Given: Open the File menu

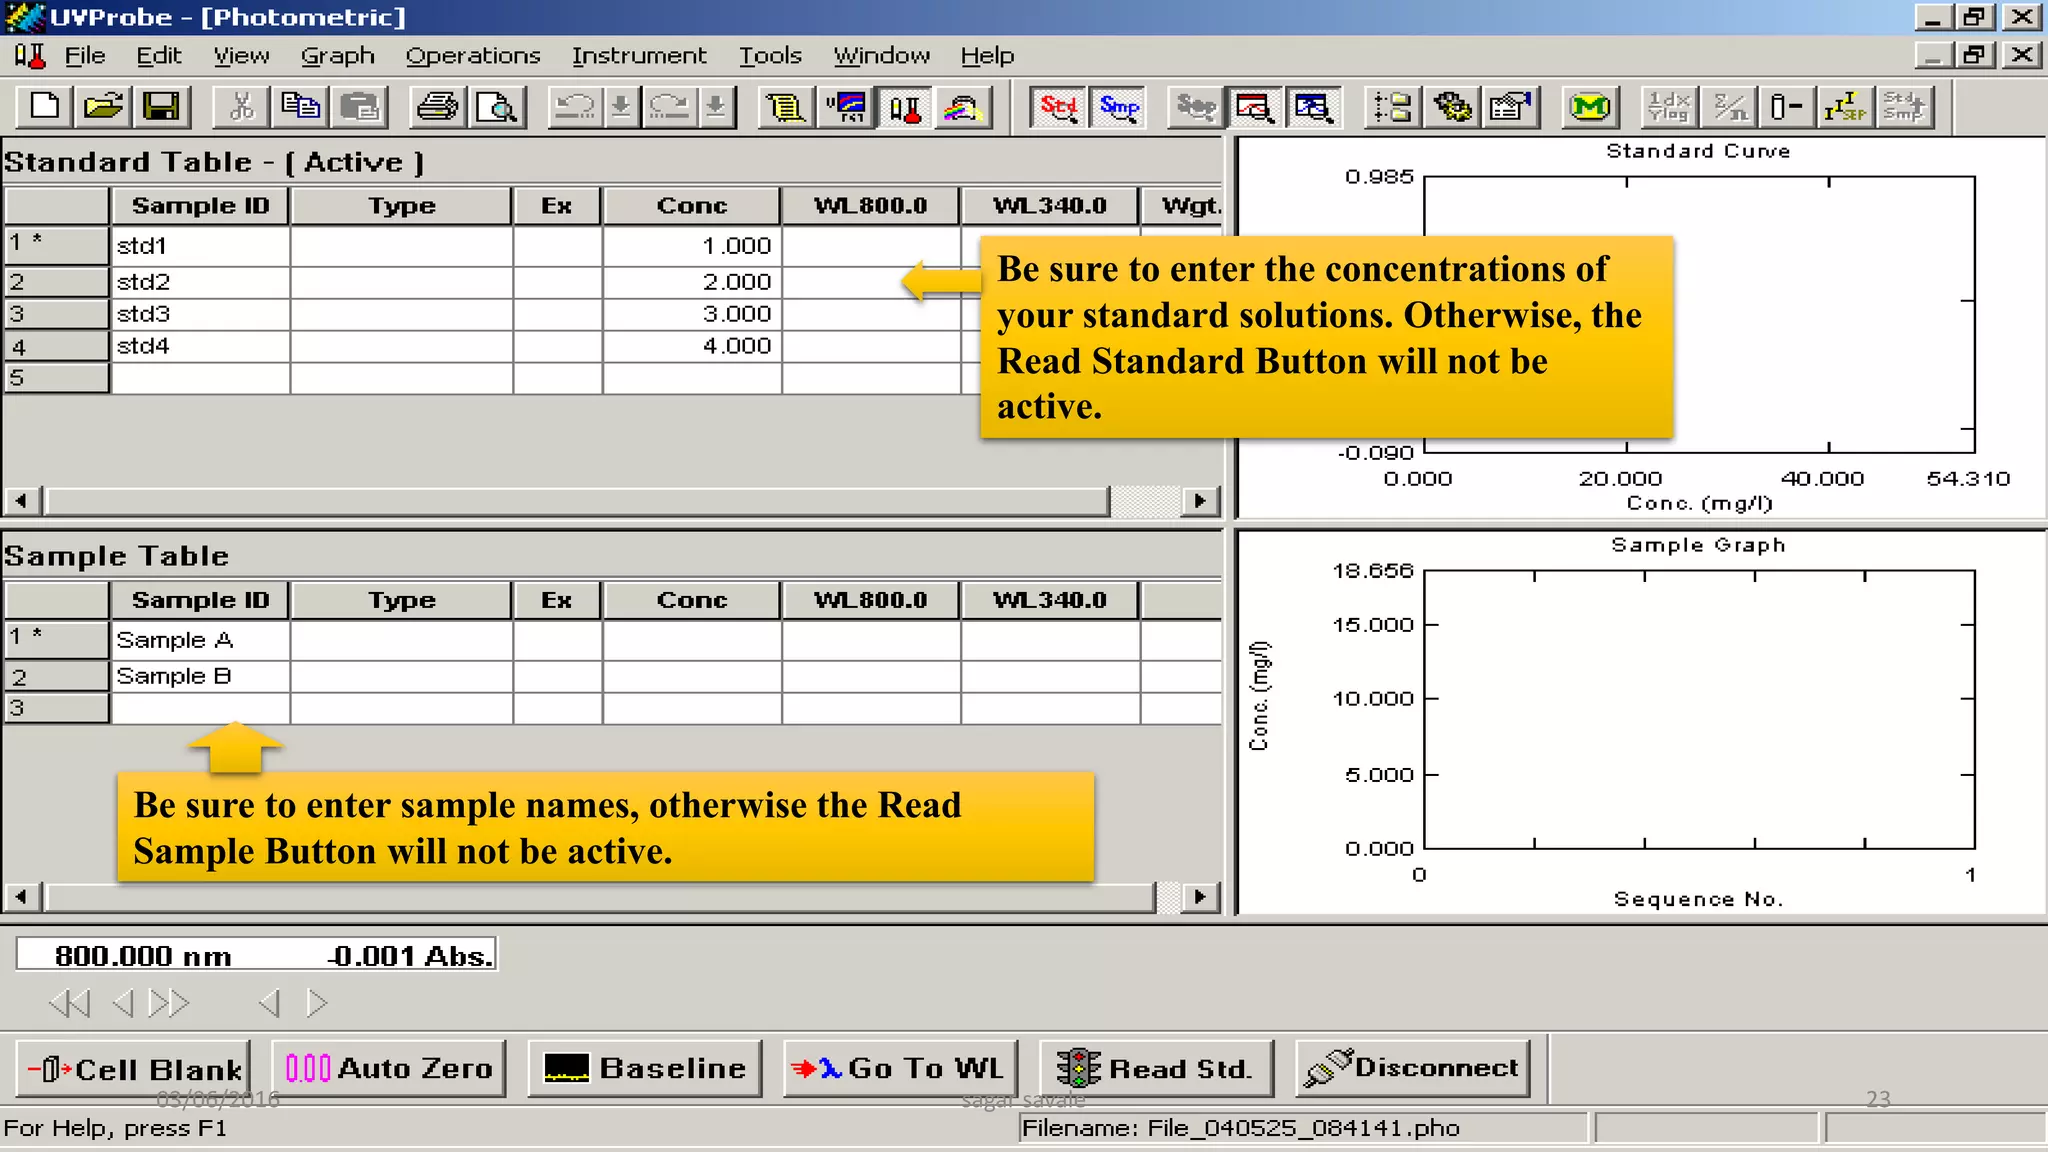Looking at the screenshot, I should click(85, 56).
